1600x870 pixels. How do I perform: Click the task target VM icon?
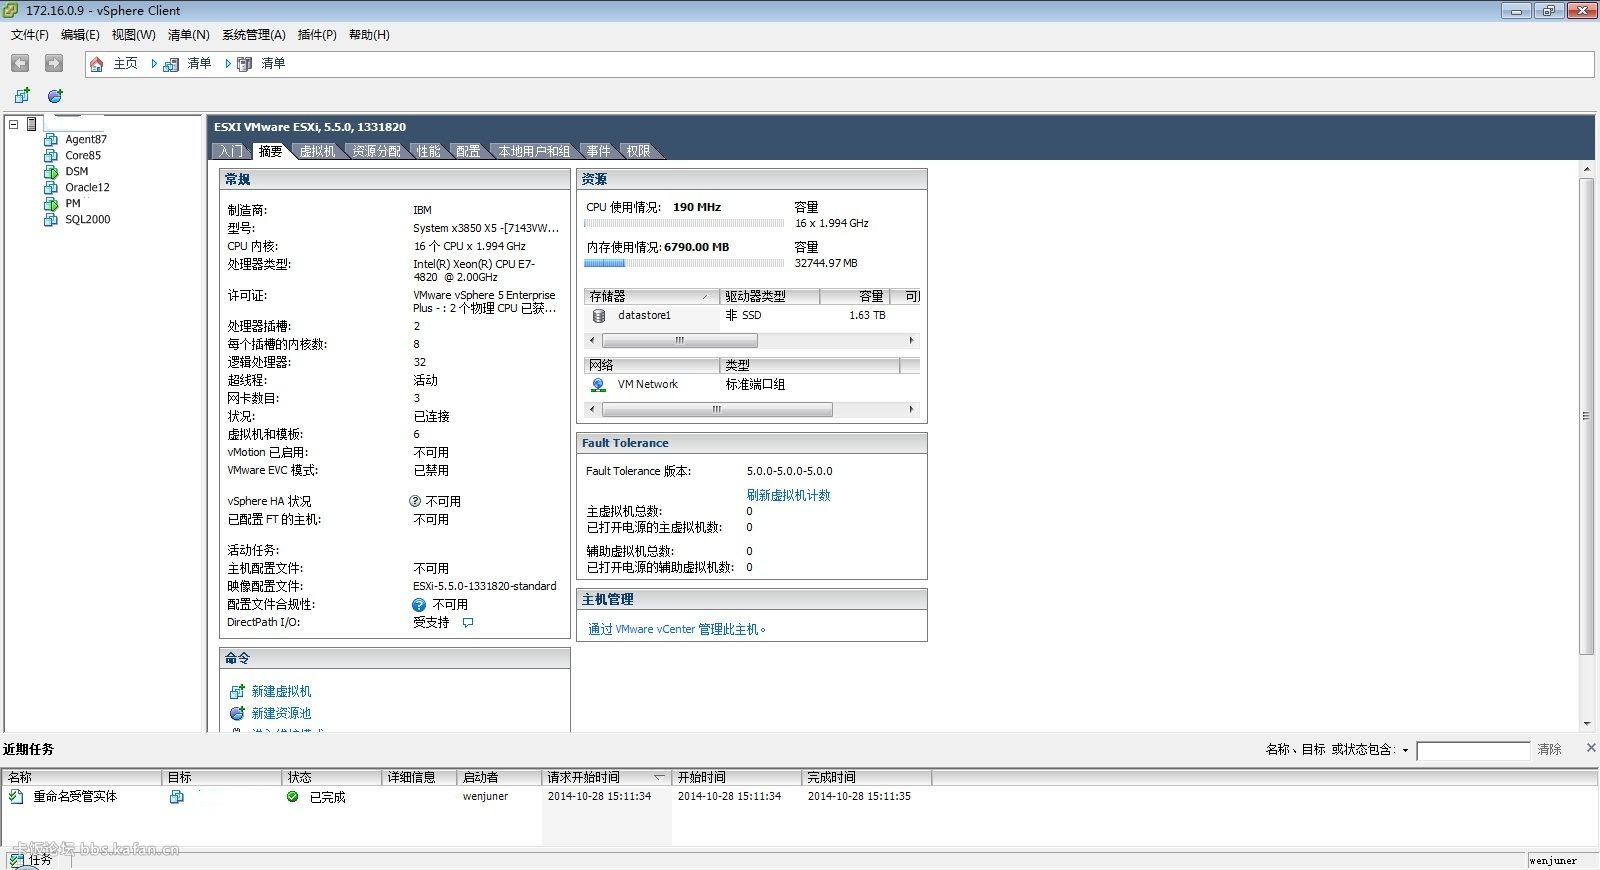pos(177,797)
